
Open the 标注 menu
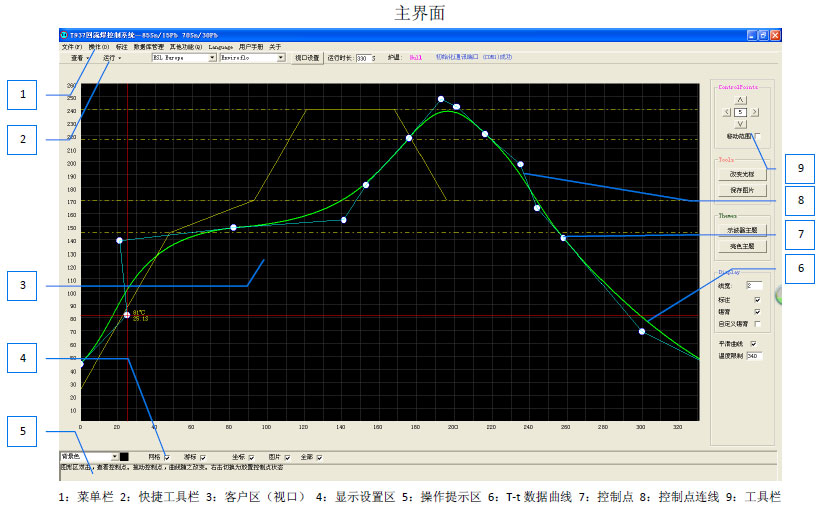[x=122, y=47]
